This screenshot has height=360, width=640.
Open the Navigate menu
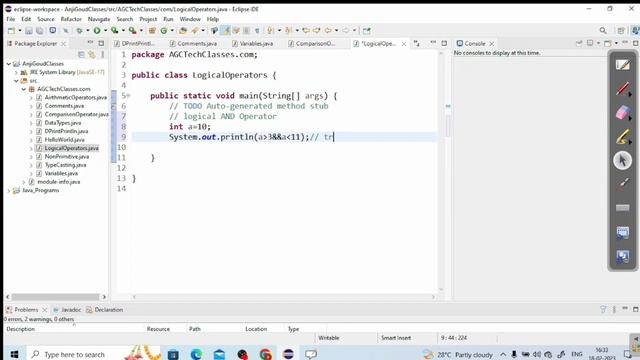[x=99, y=19]
